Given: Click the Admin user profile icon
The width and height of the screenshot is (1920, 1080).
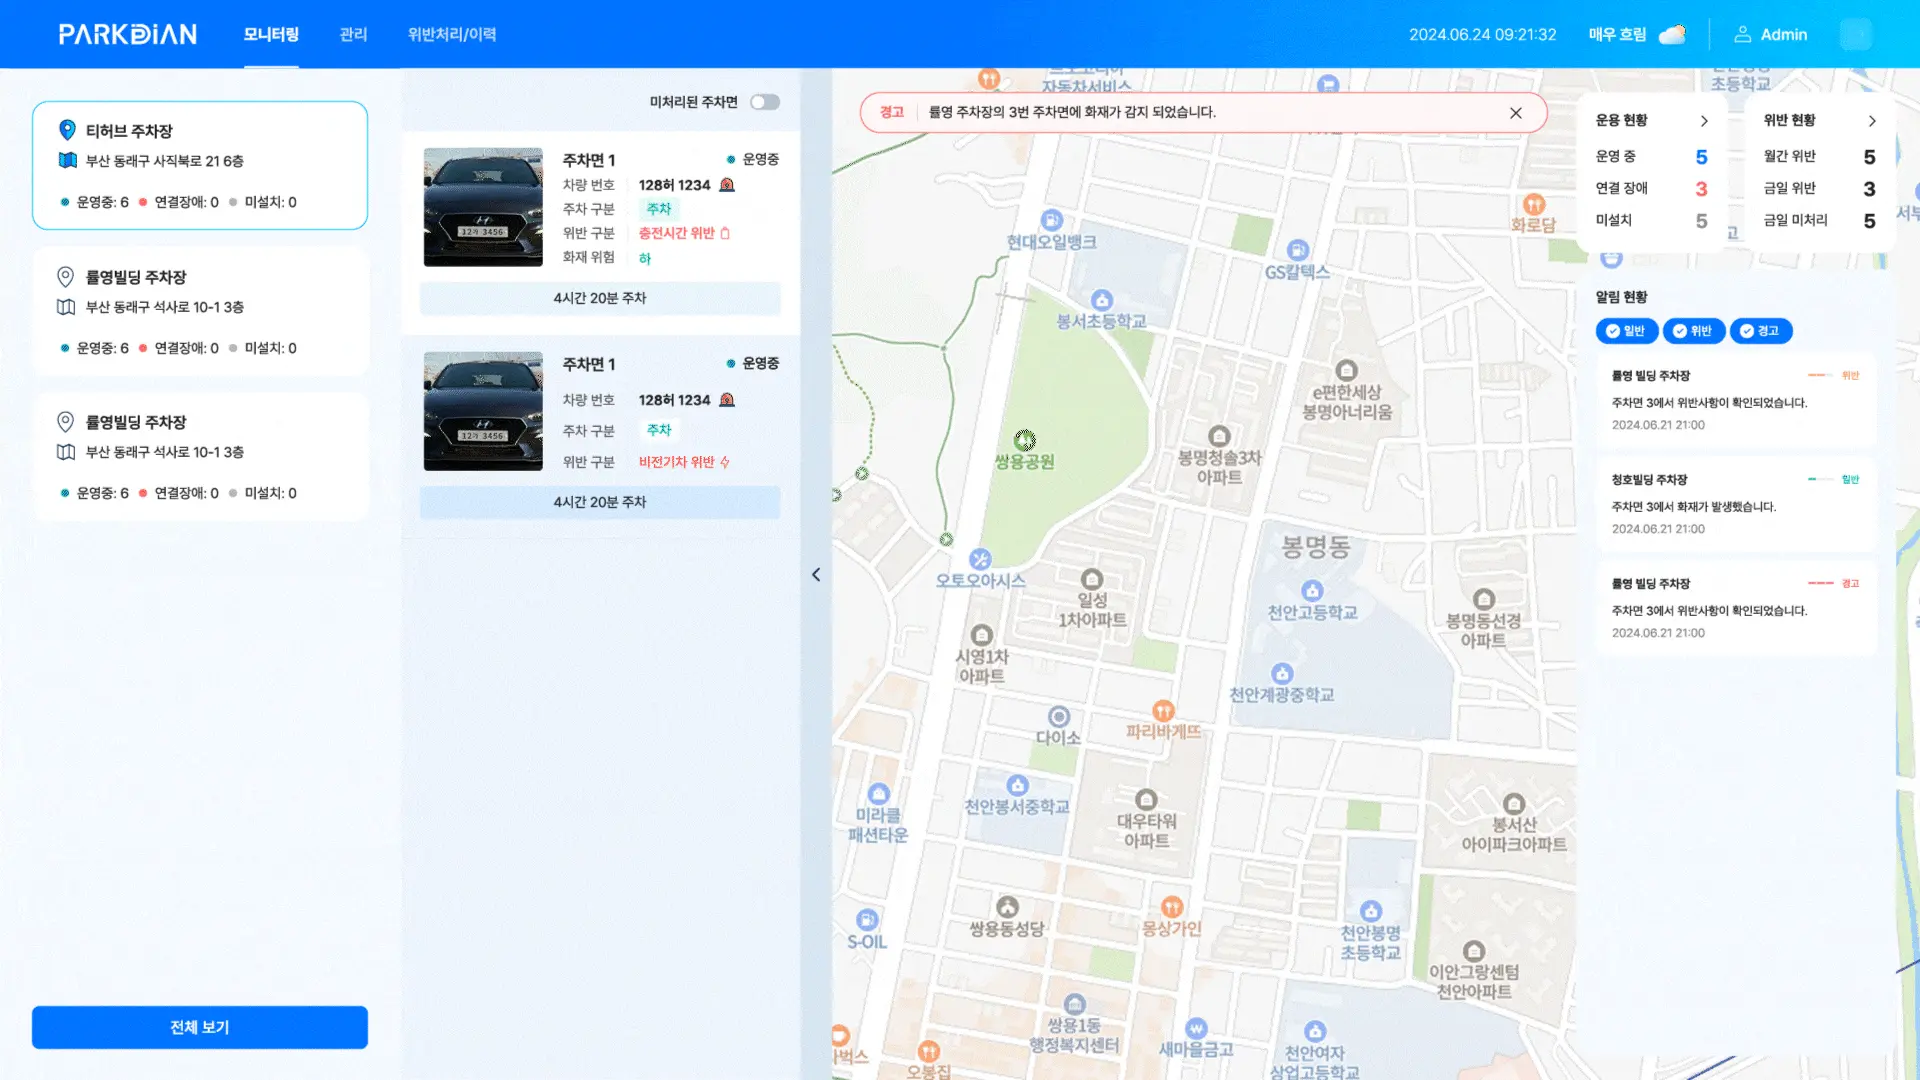Looking at the screenshot, I should (1742, 34).
